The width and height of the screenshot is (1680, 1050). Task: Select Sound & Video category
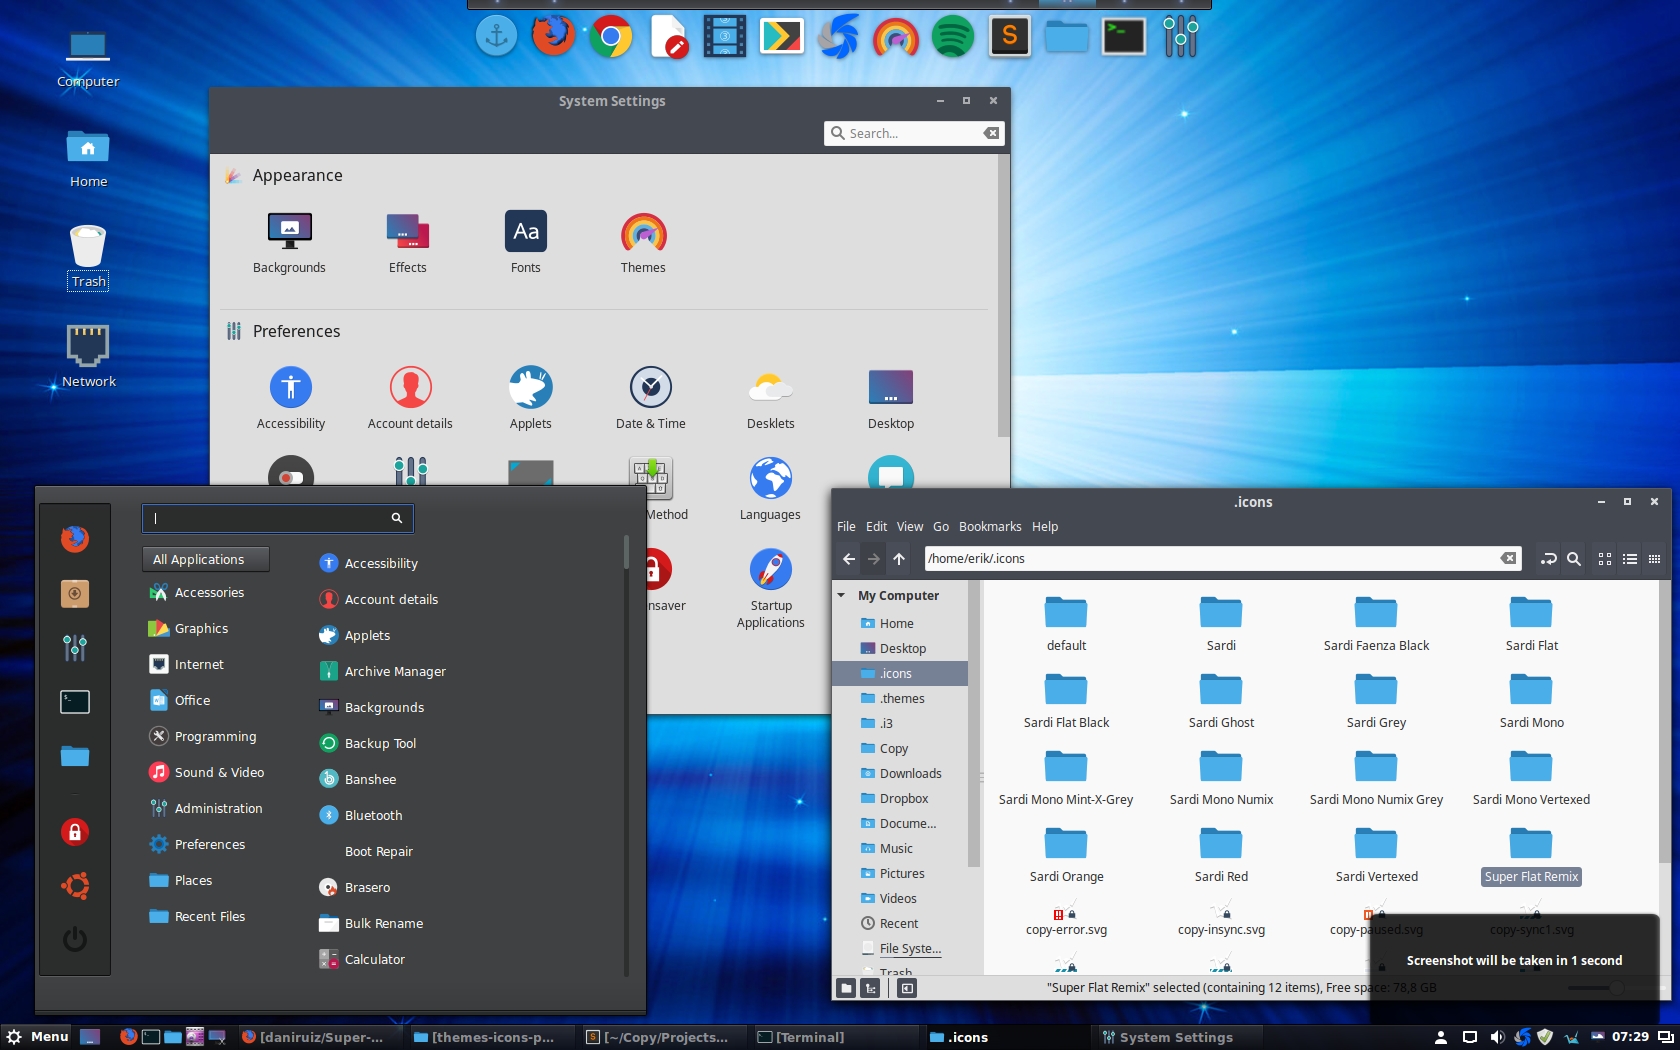[x=206, y=772]
